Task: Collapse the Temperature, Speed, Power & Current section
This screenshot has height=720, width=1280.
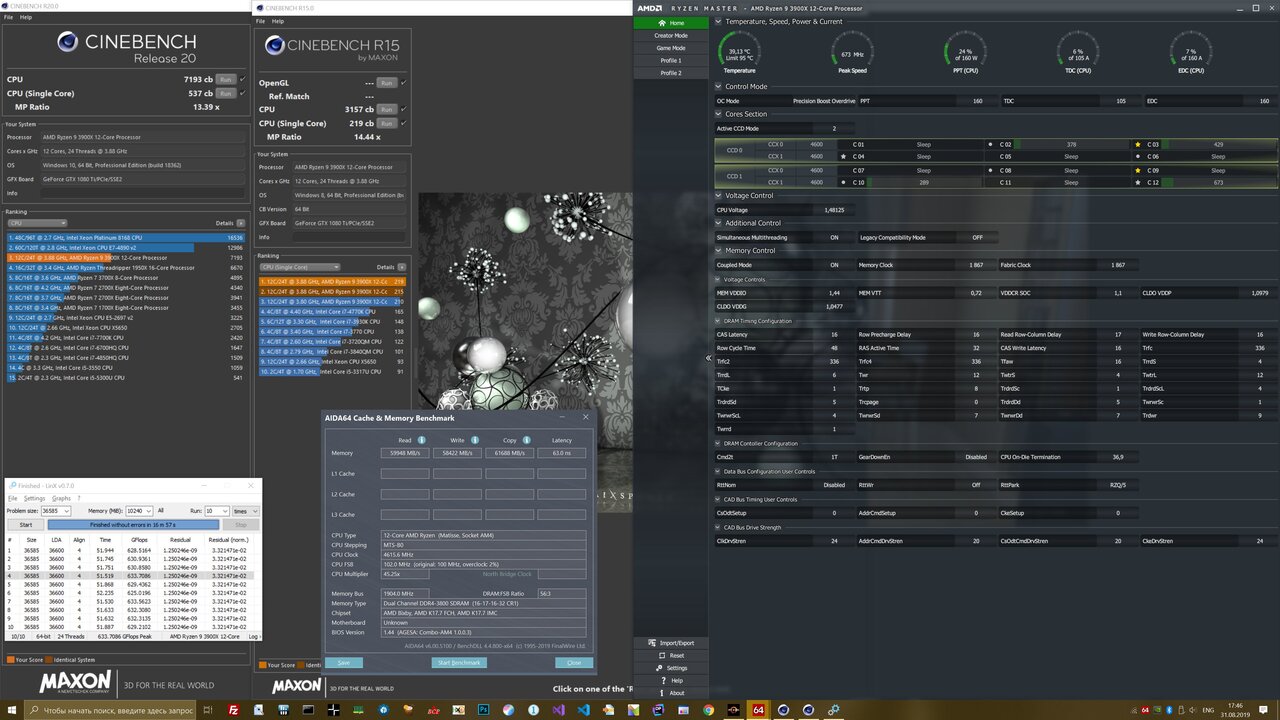Action: click(x=719, y=21)
